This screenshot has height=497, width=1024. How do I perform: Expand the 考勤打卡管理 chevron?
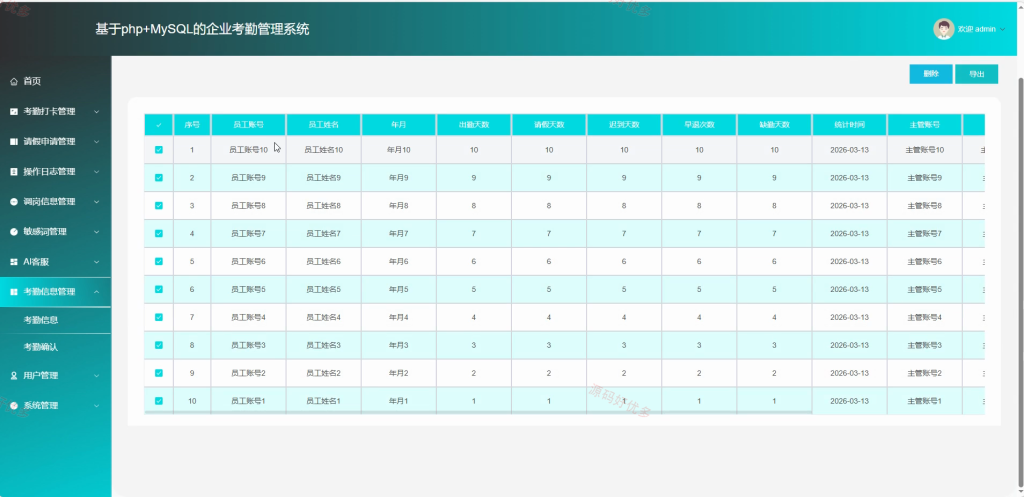[97, 112]
